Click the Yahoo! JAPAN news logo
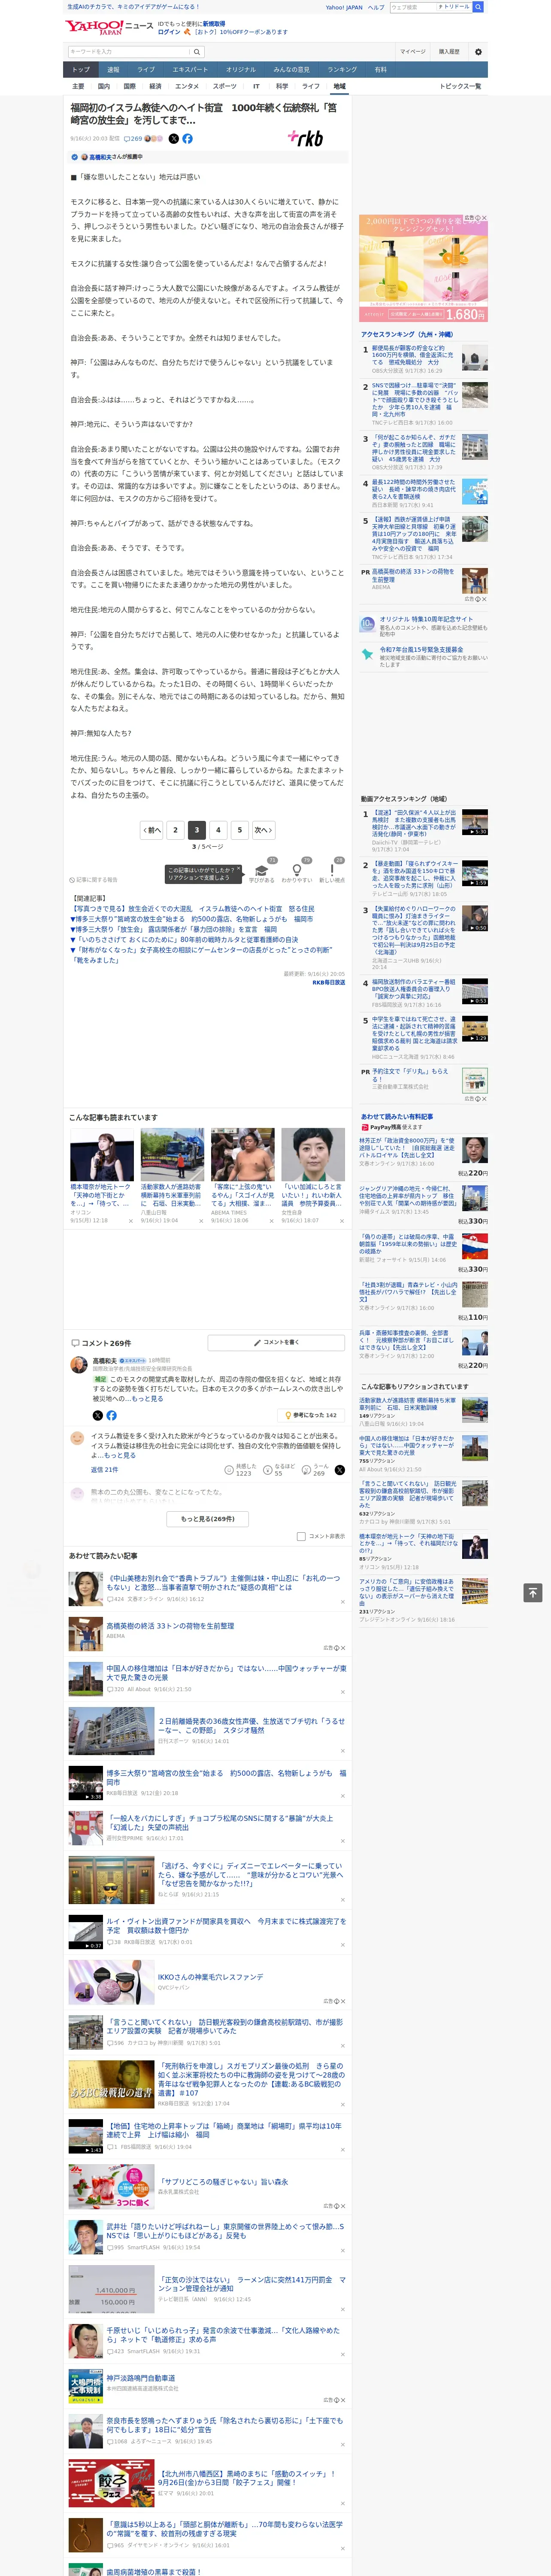This screenshot has height=2576, width=551. (108, 27)
